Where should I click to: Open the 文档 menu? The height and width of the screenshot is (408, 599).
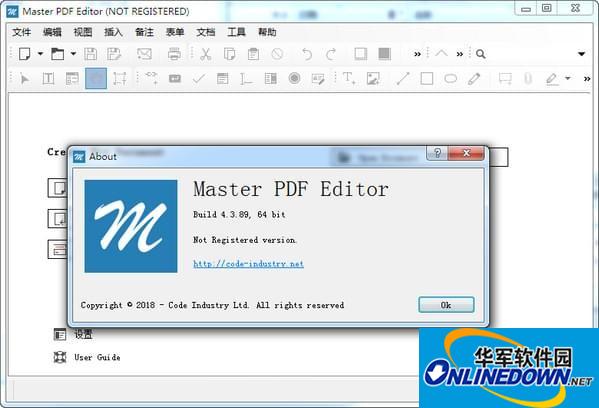(206, 32)
